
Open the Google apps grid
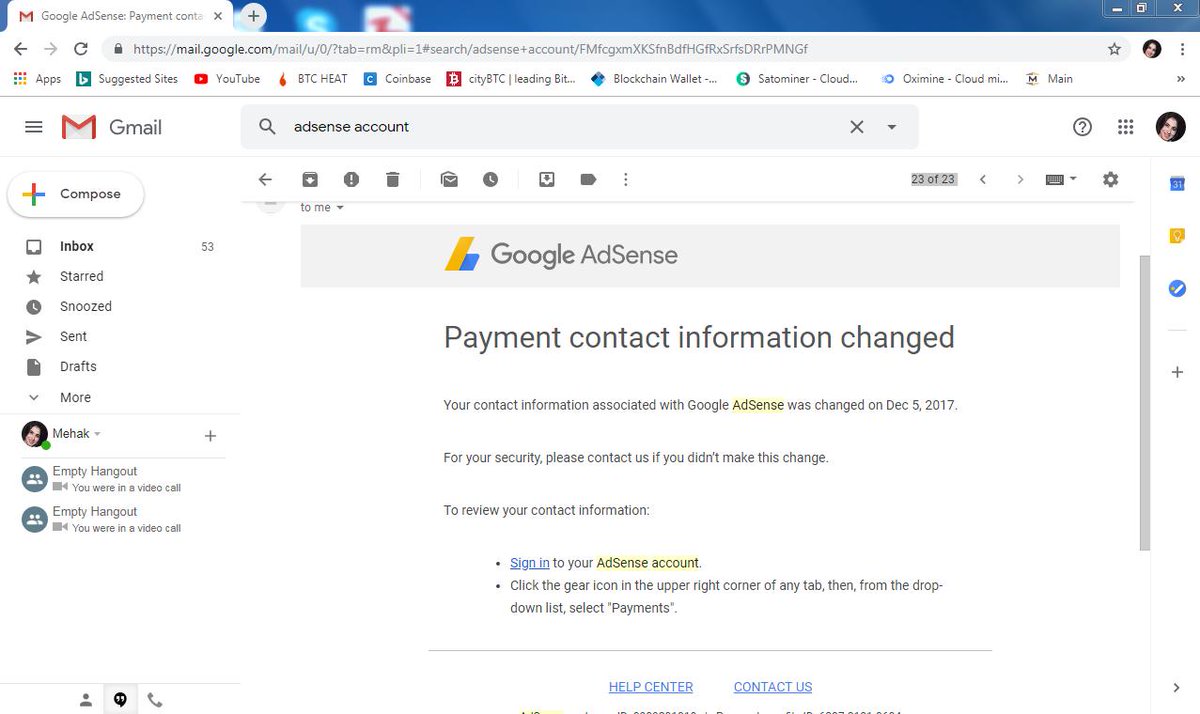click(x=1126, y=127)
